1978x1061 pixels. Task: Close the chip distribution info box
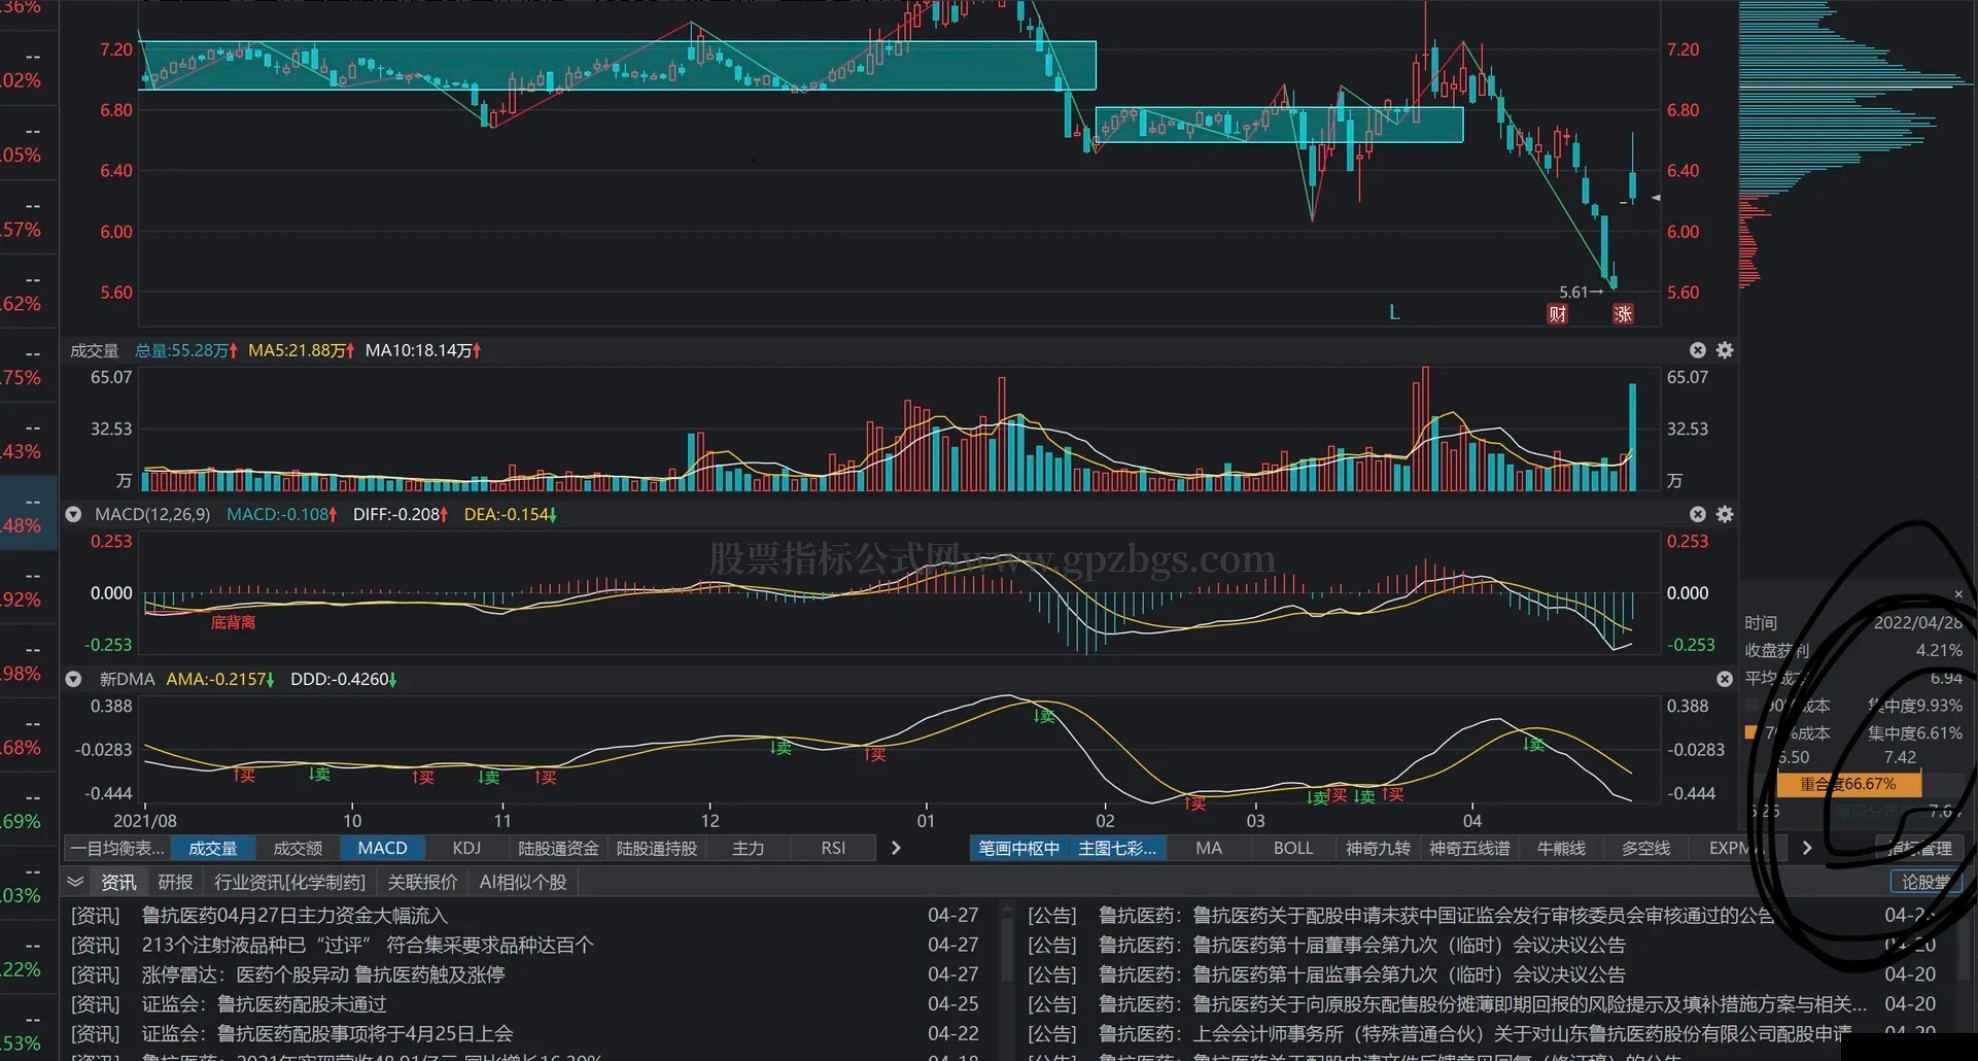point(1958,595)
